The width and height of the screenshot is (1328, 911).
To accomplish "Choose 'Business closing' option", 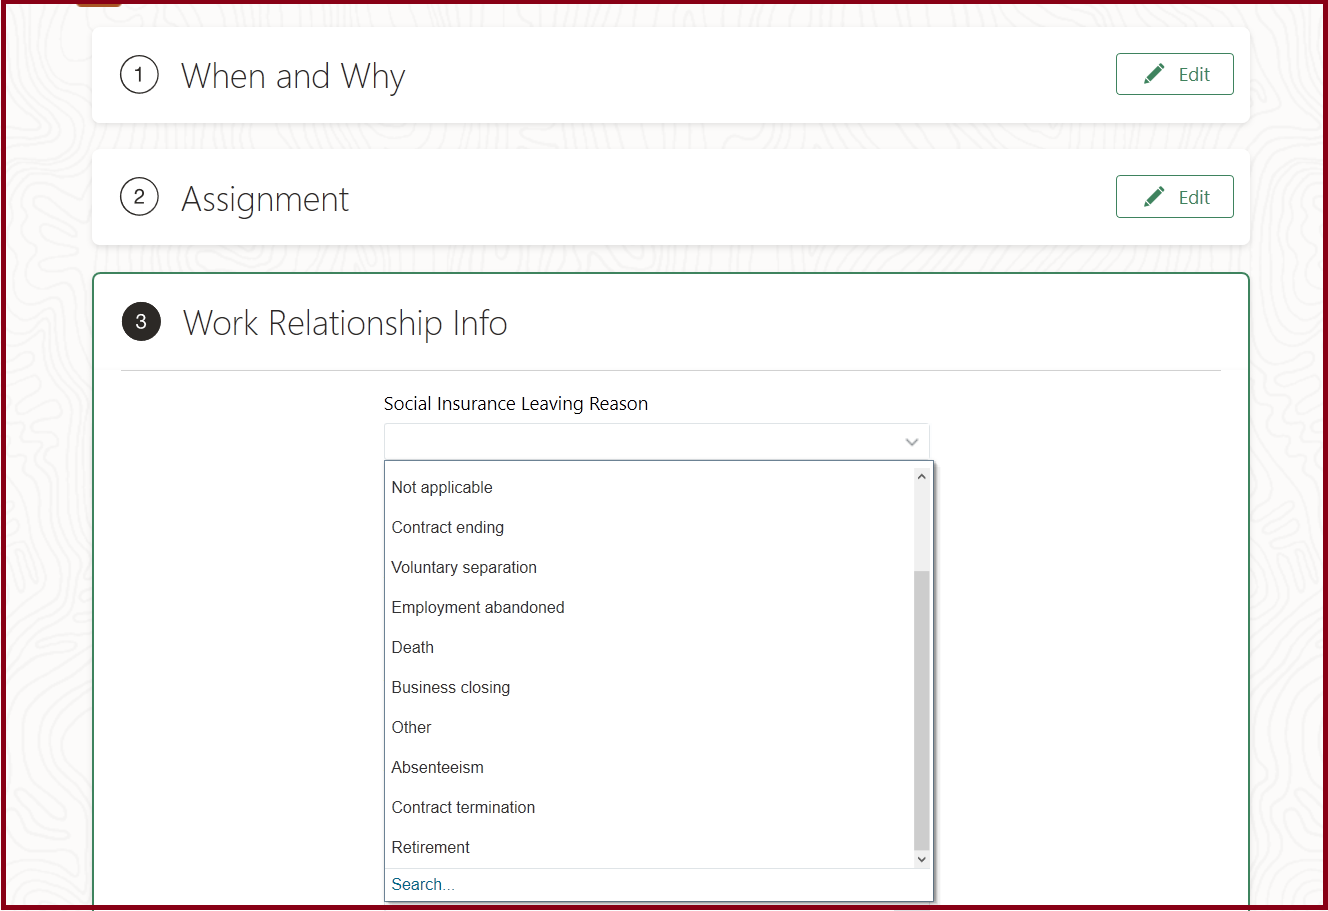I will (451, 688).
